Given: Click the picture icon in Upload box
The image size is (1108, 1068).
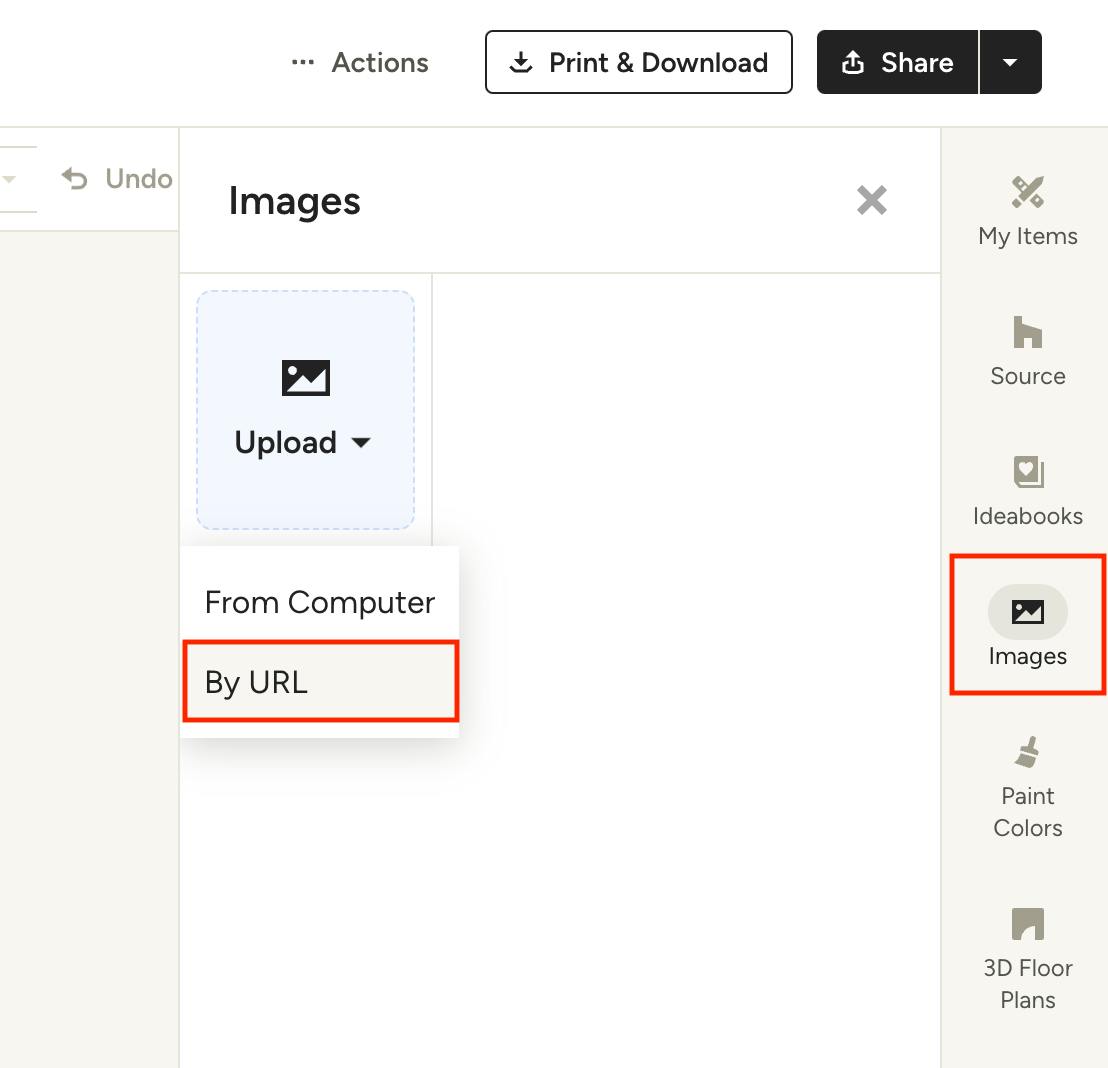Looking at the screenshot, I should tap(305, 378).
